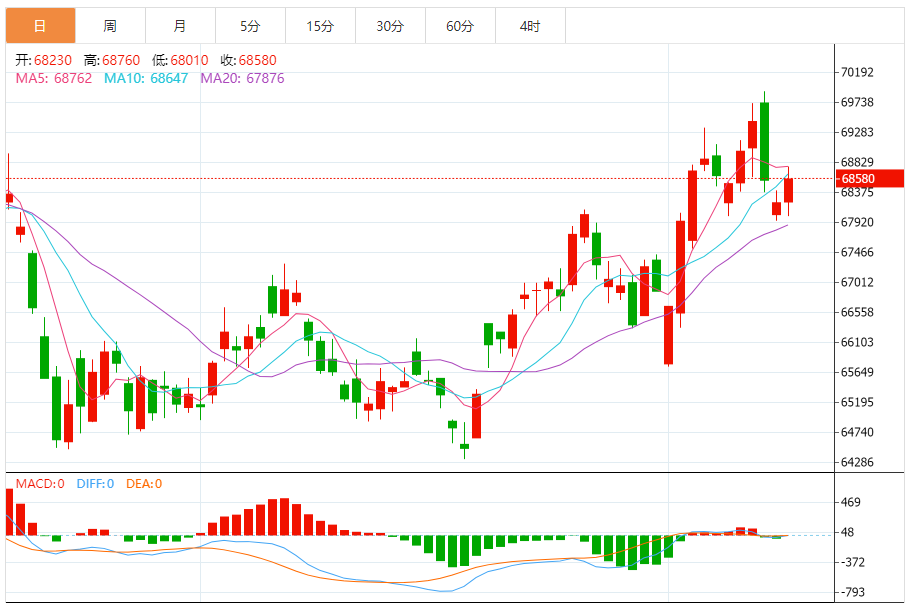
Task: Click the 64286 price axis label
Action: 857,462
